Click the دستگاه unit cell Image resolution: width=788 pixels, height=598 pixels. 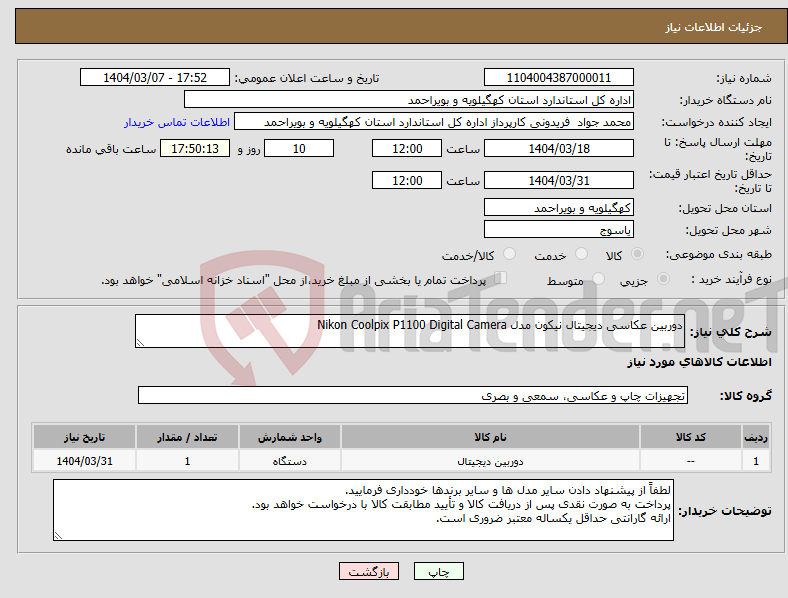[290, 461]
